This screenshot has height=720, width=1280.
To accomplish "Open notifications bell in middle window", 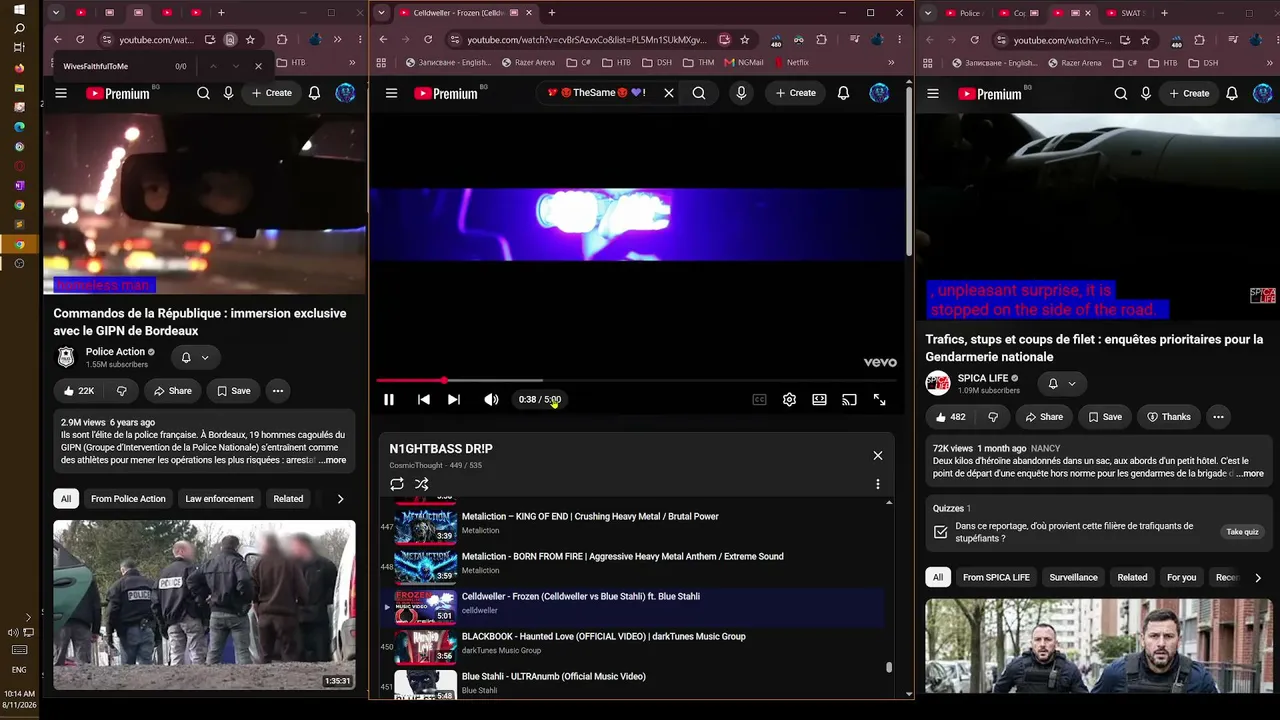I will click(843, 93).
